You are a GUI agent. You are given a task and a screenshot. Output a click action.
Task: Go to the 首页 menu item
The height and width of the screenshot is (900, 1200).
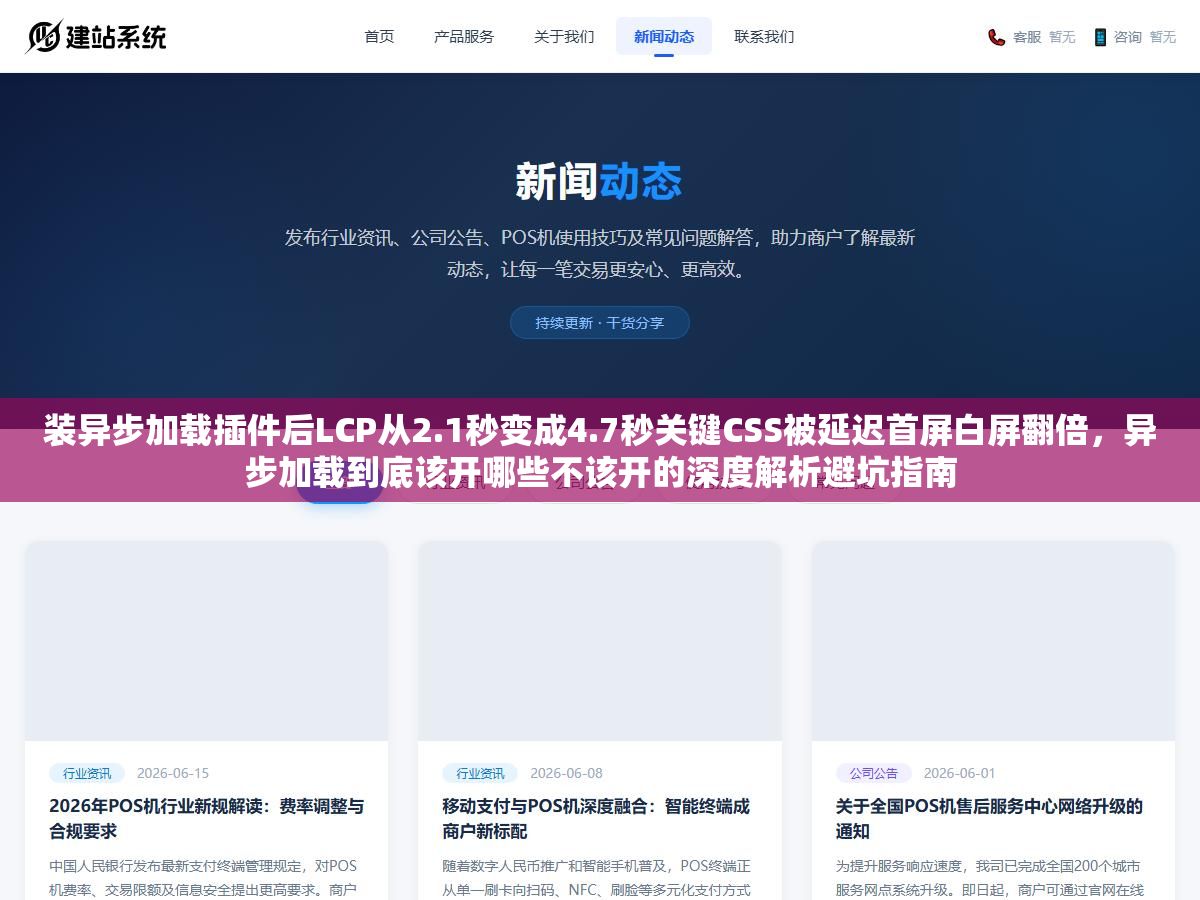click(379, 36)
